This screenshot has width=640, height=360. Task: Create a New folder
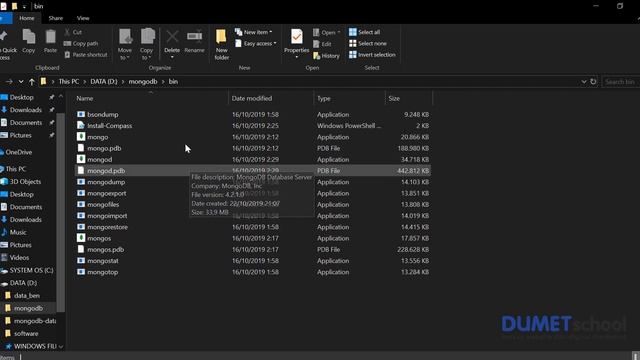(x=221, y=44)
